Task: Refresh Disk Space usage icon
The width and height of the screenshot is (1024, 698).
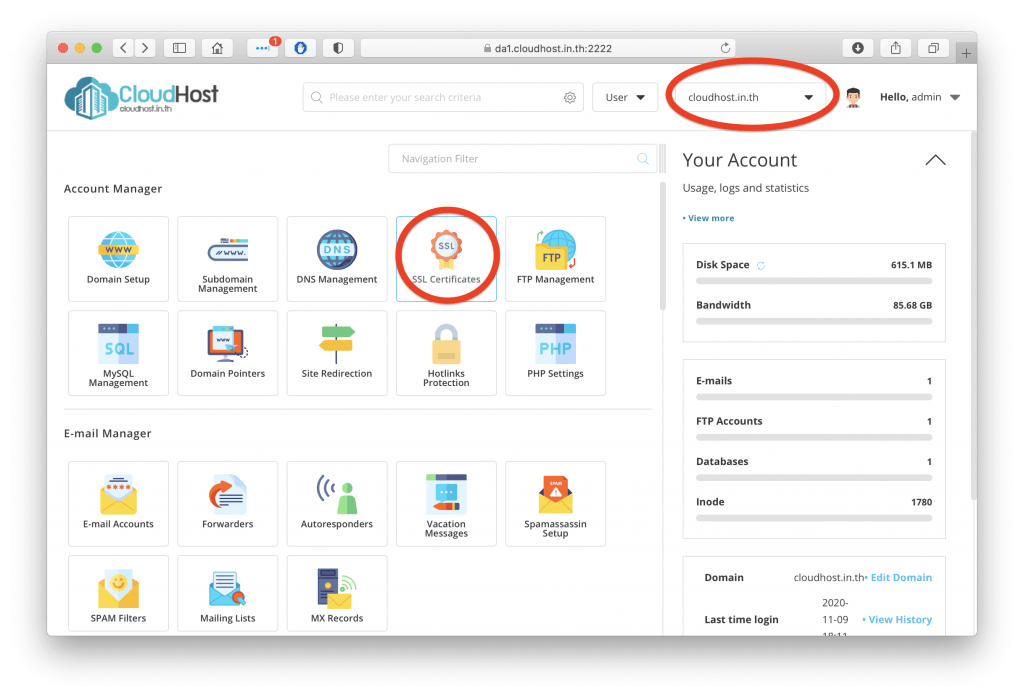Action: pos(761,266)
